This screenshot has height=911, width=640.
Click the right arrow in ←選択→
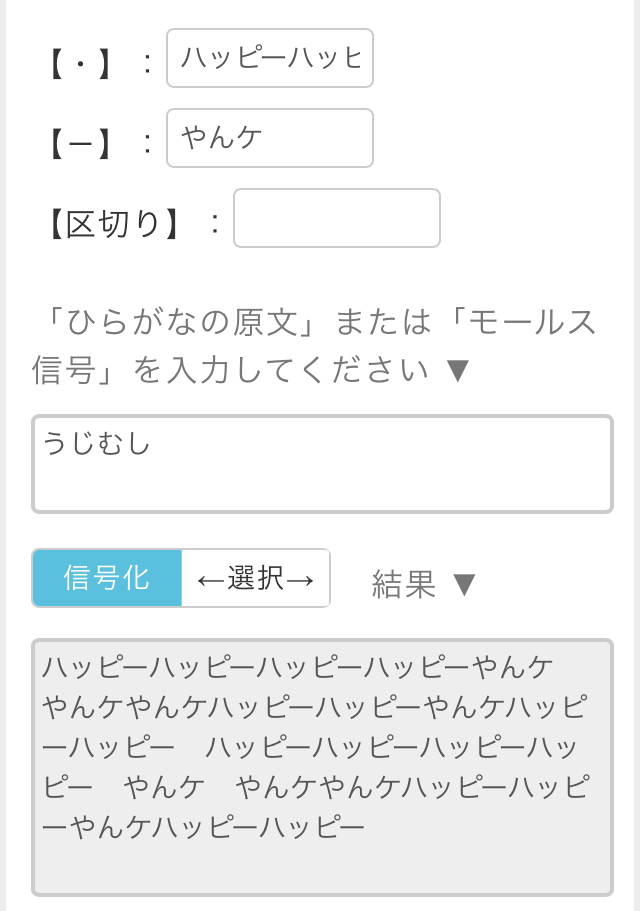(301, 578)
